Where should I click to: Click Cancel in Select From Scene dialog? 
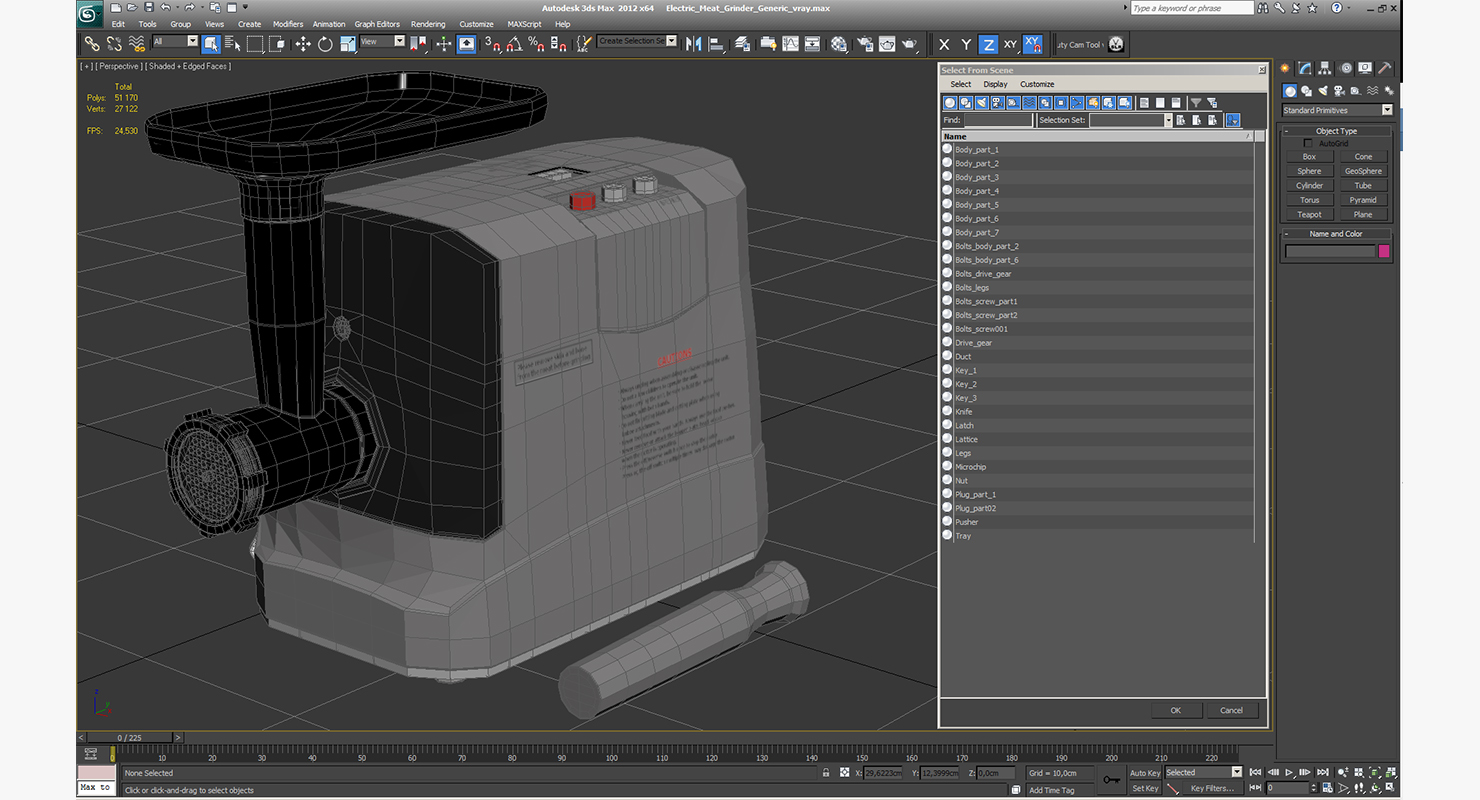[1231, 710]
